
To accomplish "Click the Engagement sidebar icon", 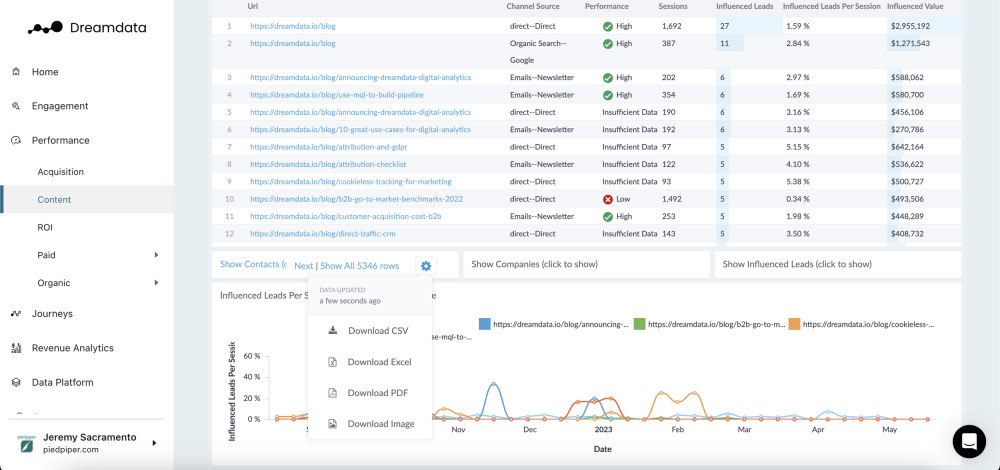I will click(17, 106).
